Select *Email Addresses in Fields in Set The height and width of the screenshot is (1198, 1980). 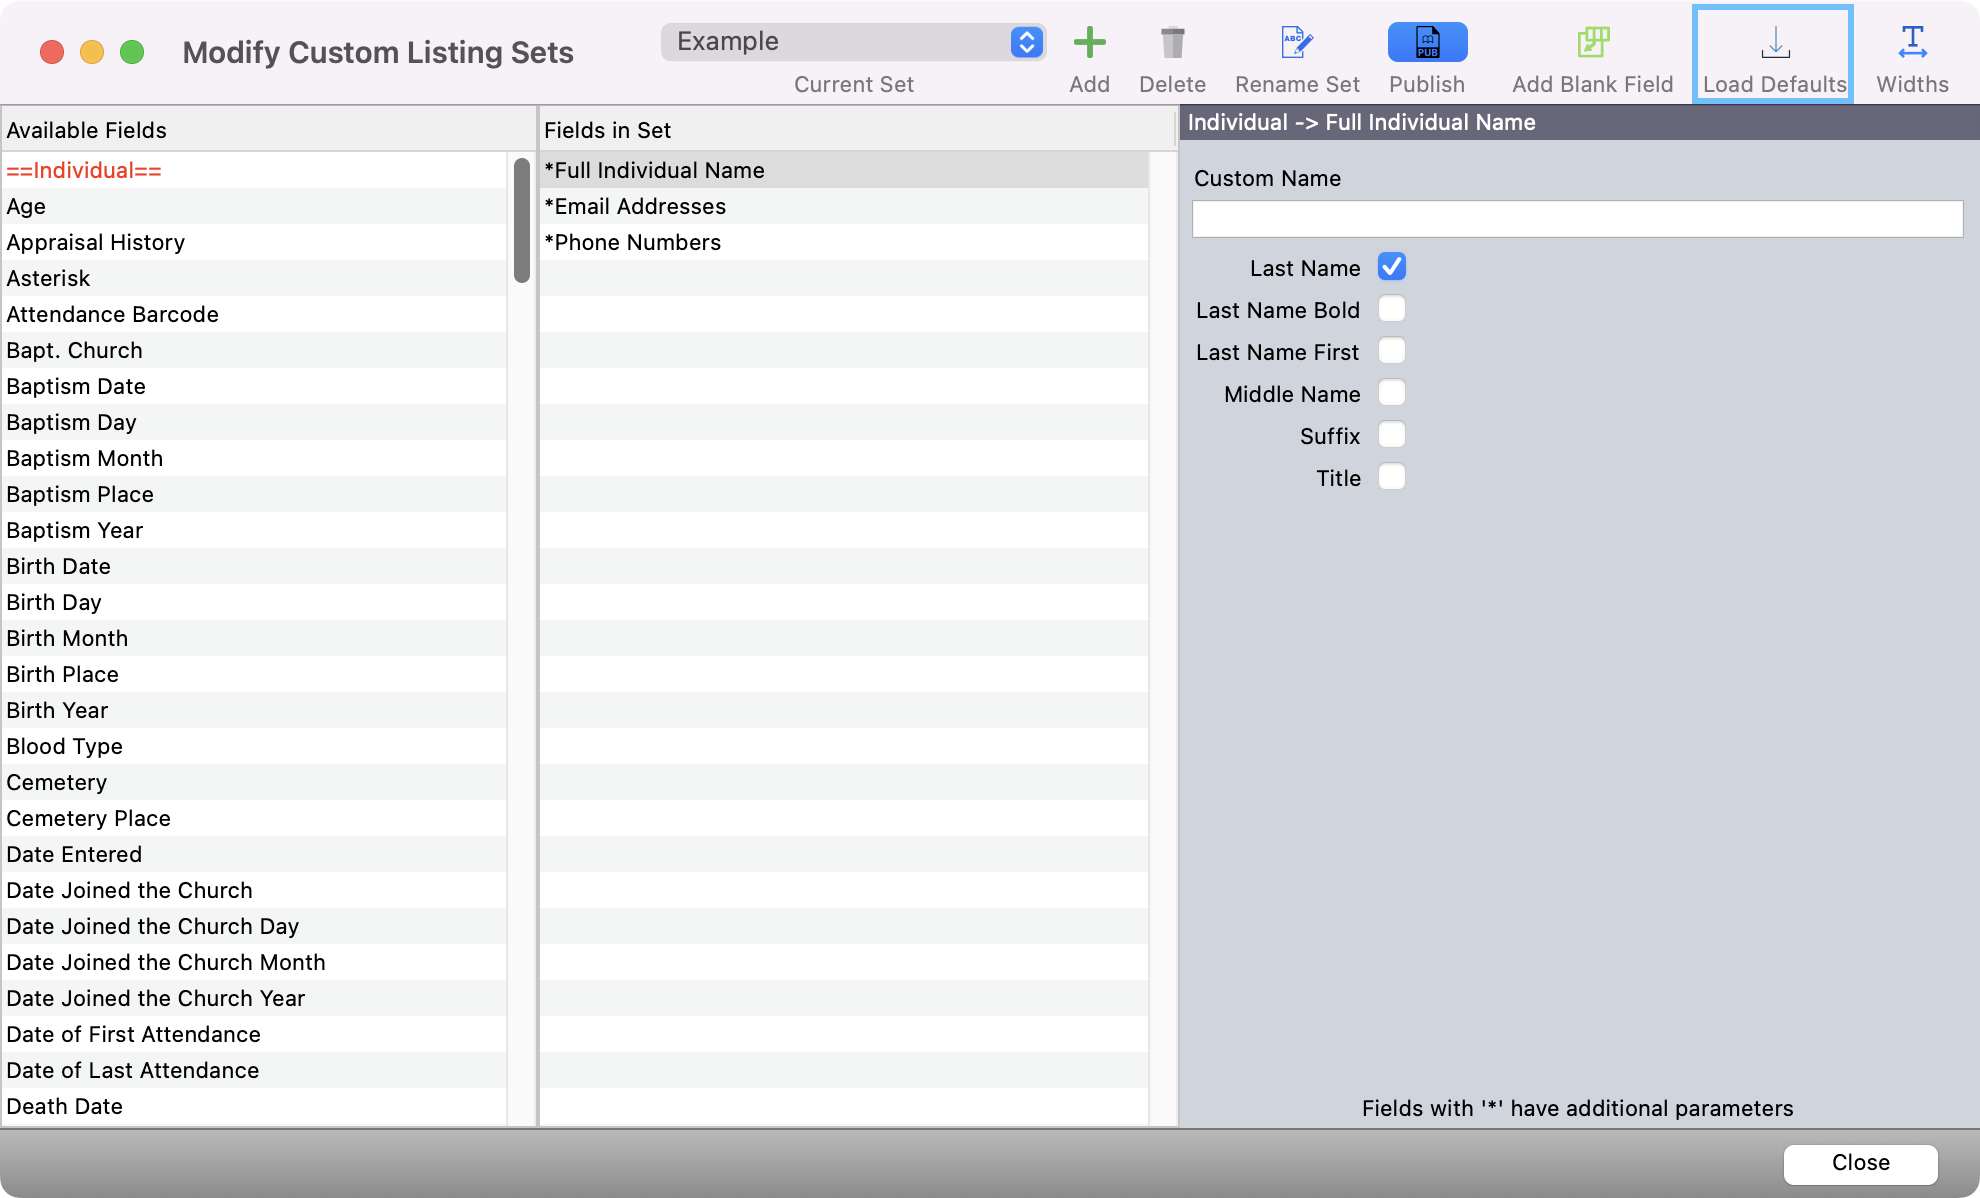[636, 206]
